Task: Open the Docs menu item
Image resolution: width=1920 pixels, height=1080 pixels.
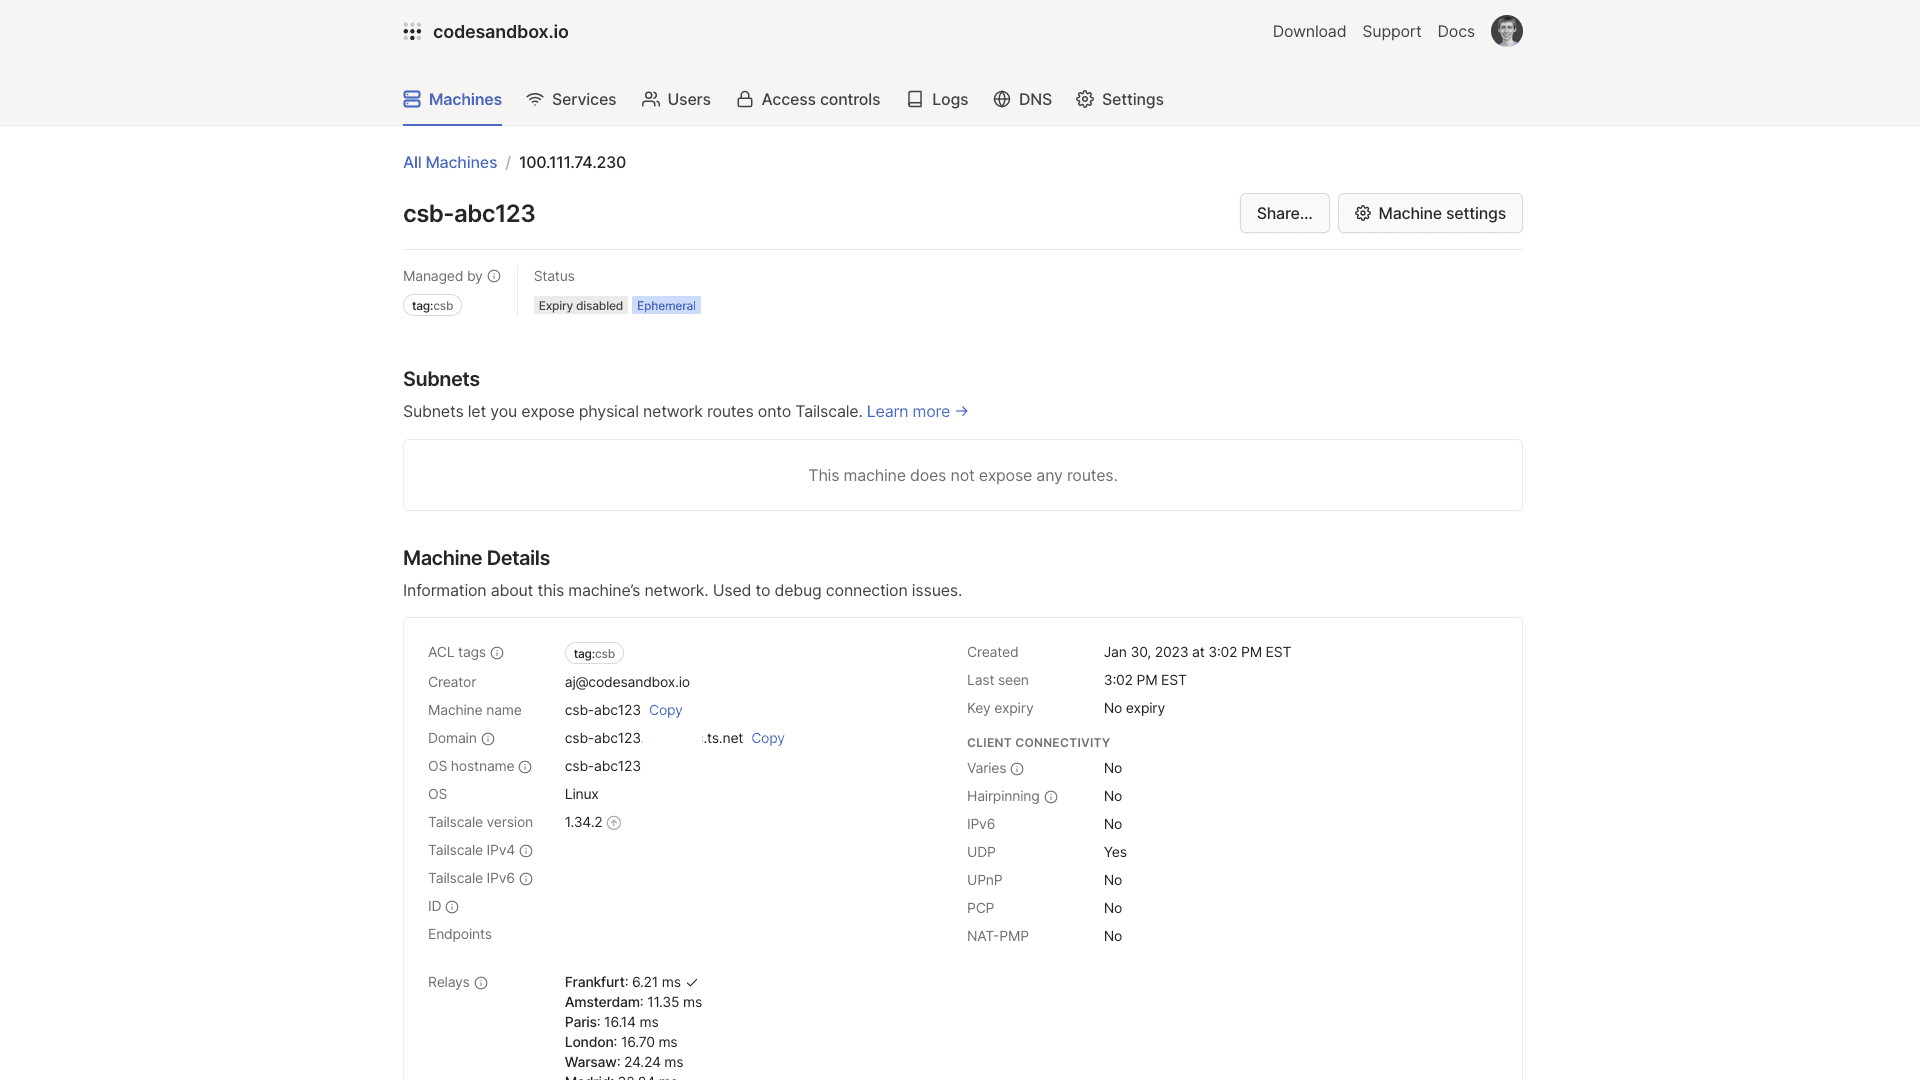Action: point(1455,31)
